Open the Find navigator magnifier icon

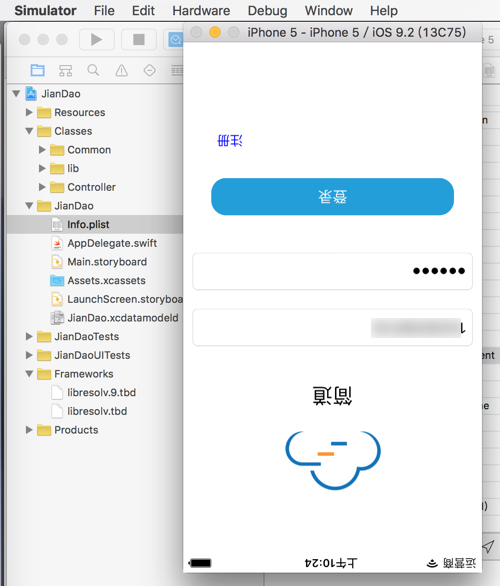[x=93, y=70]
